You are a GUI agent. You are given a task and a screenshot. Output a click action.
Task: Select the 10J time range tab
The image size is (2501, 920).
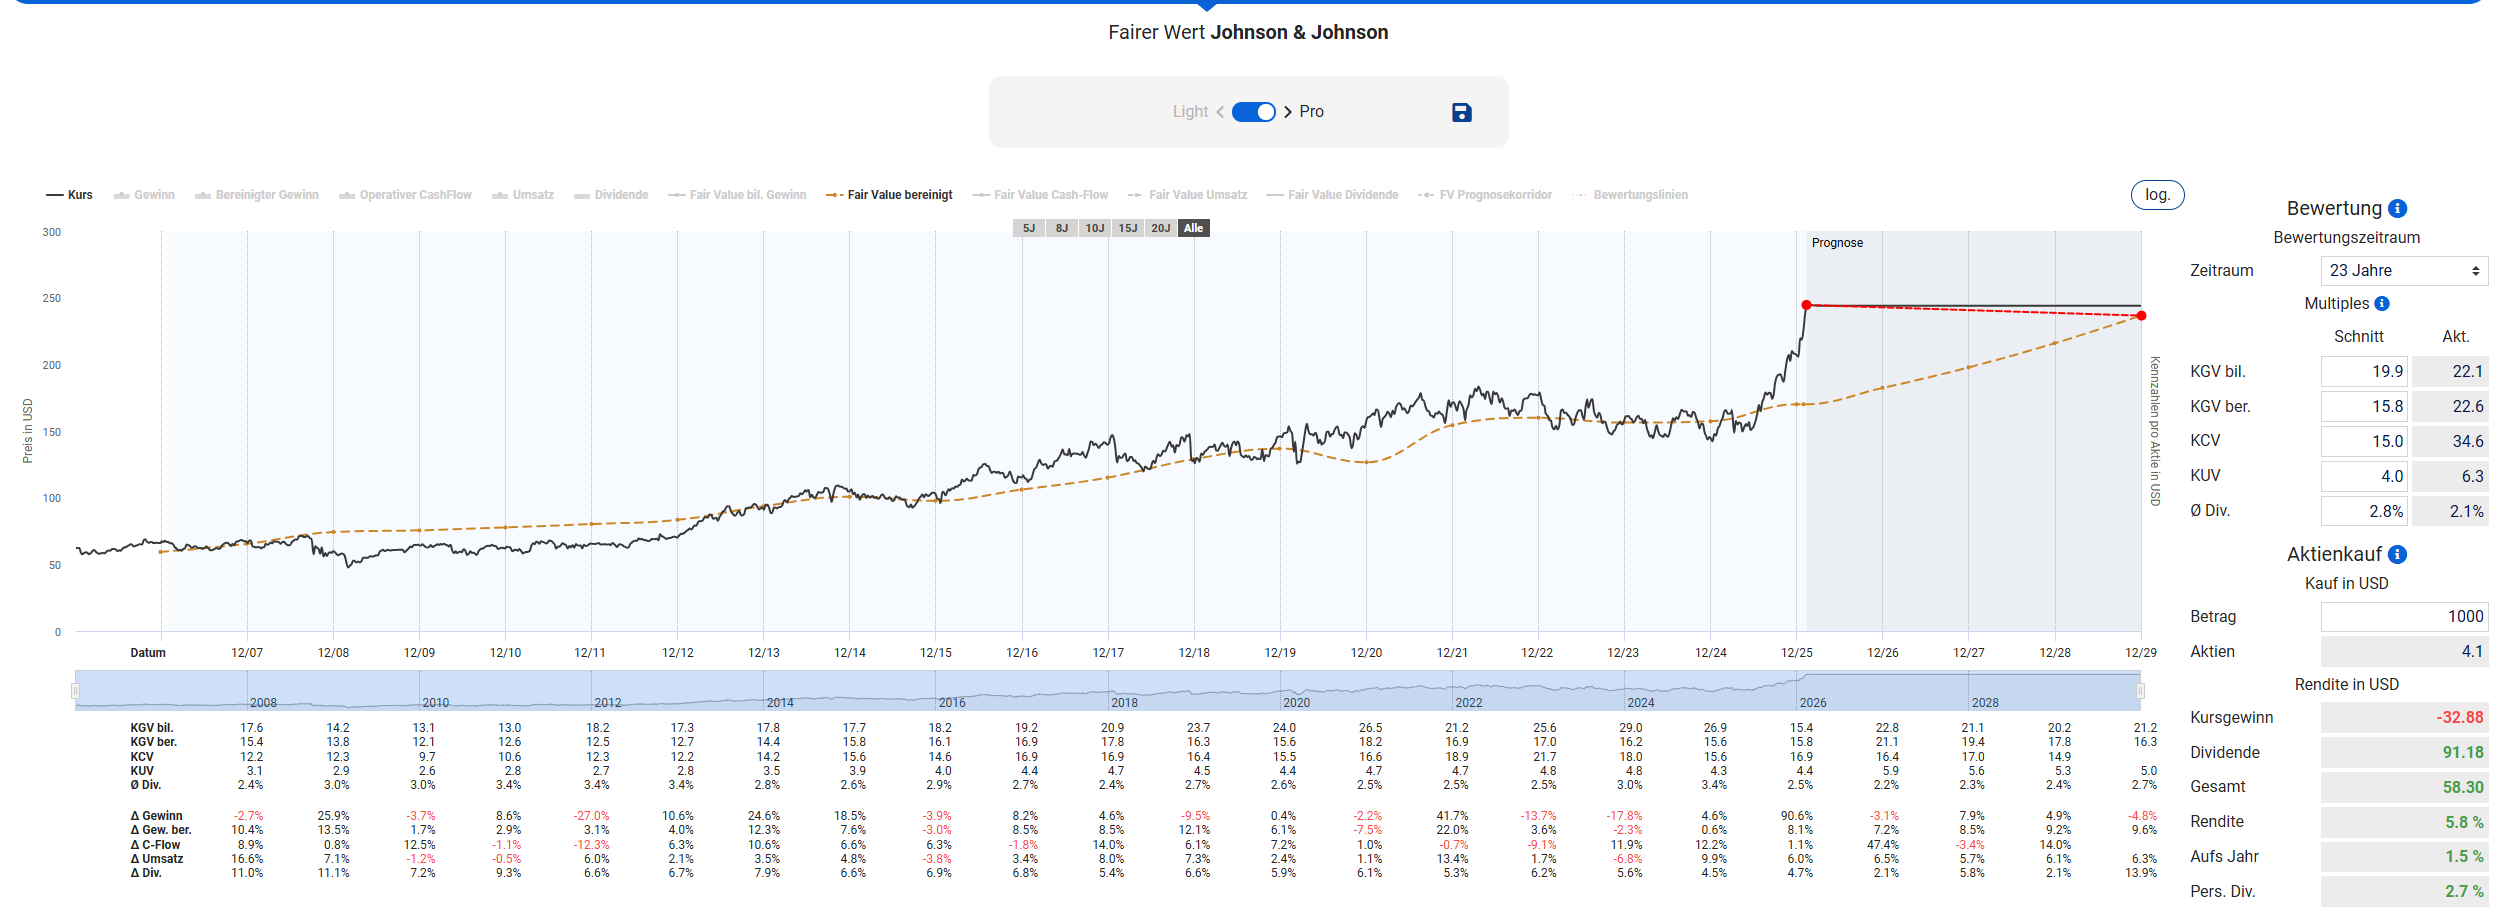point(1095,228)
